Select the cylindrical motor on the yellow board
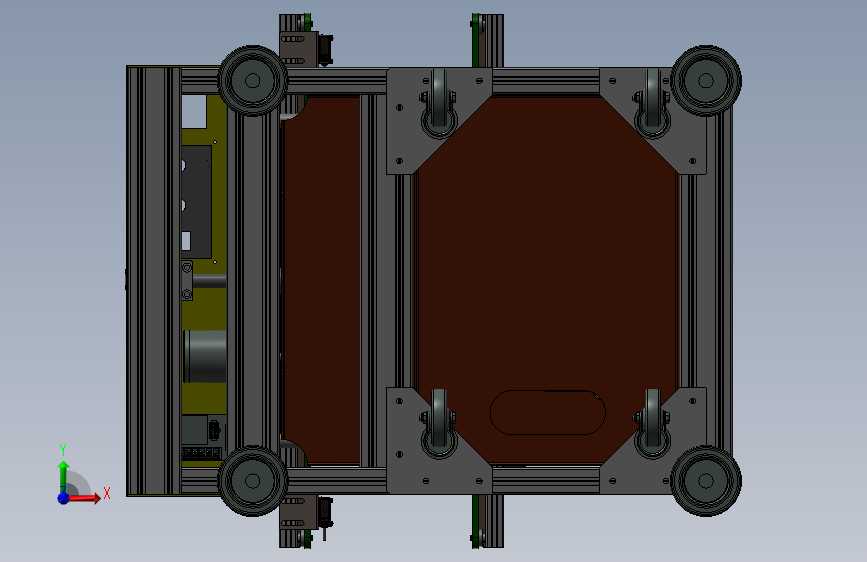 [205, 357]
